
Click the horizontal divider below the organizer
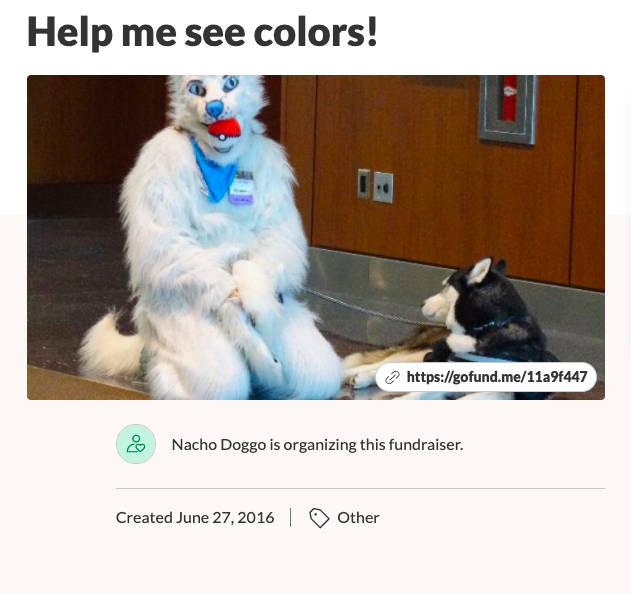pos(360,489)
